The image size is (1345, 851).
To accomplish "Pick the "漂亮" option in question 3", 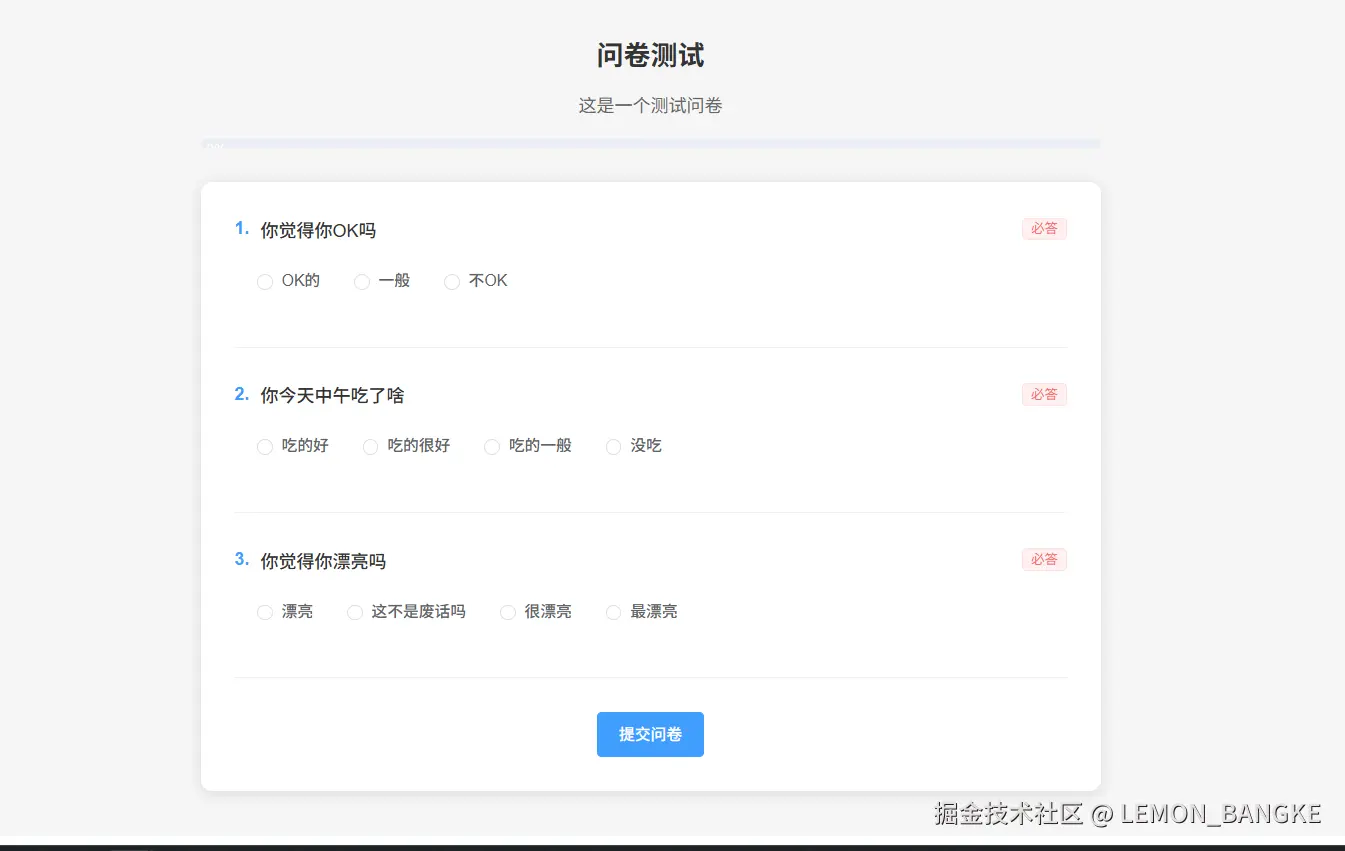I will click(265, 612).
